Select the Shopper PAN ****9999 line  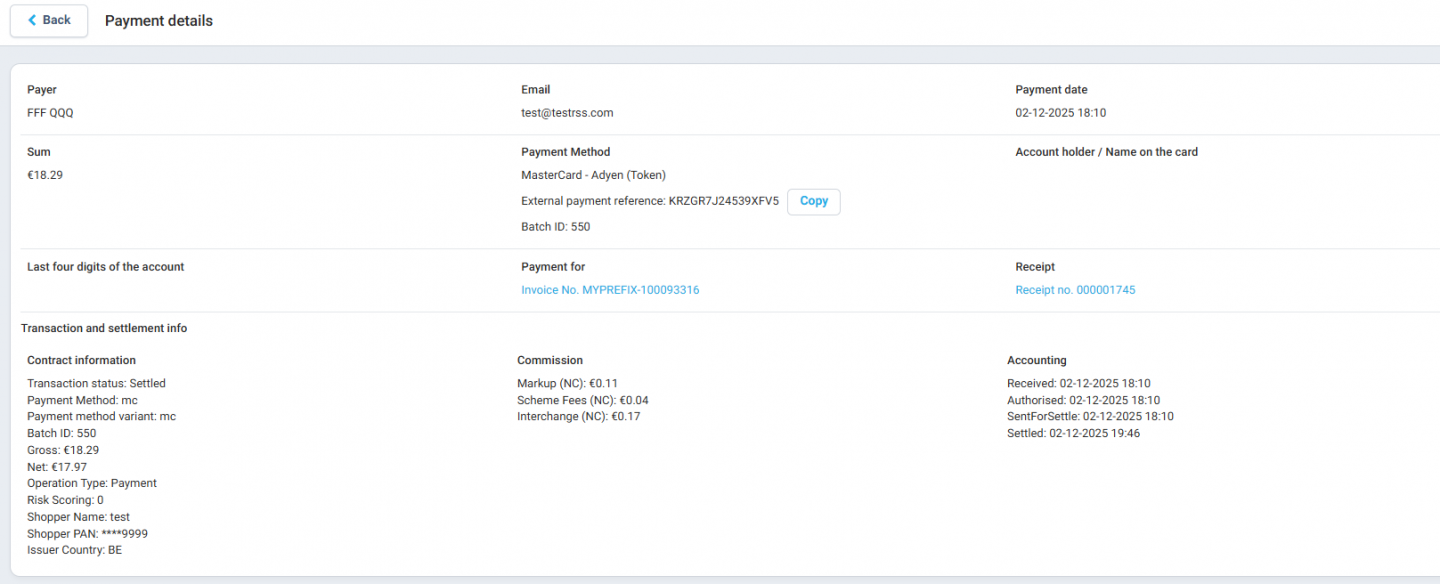87,534
